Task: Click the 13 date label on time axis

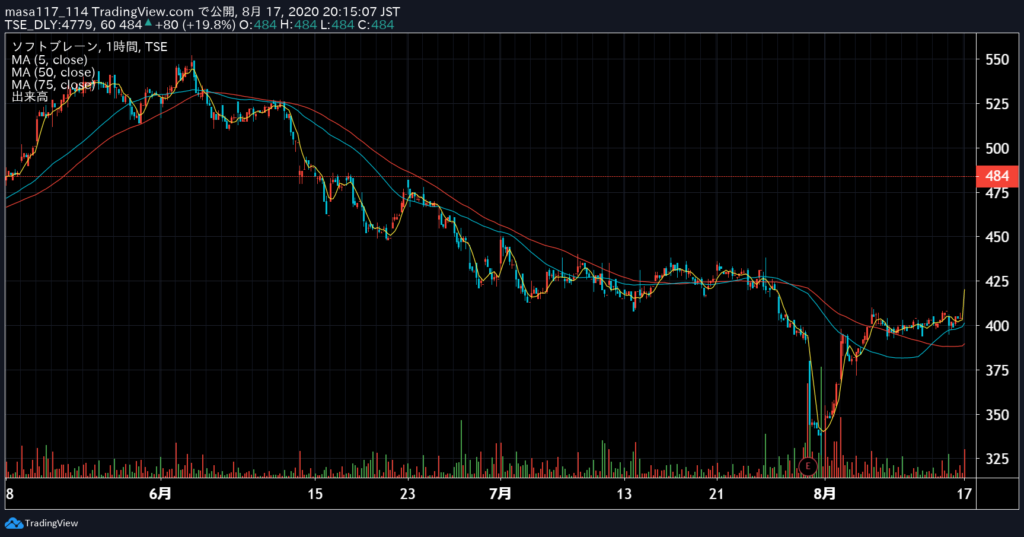Action: point(624,494)
